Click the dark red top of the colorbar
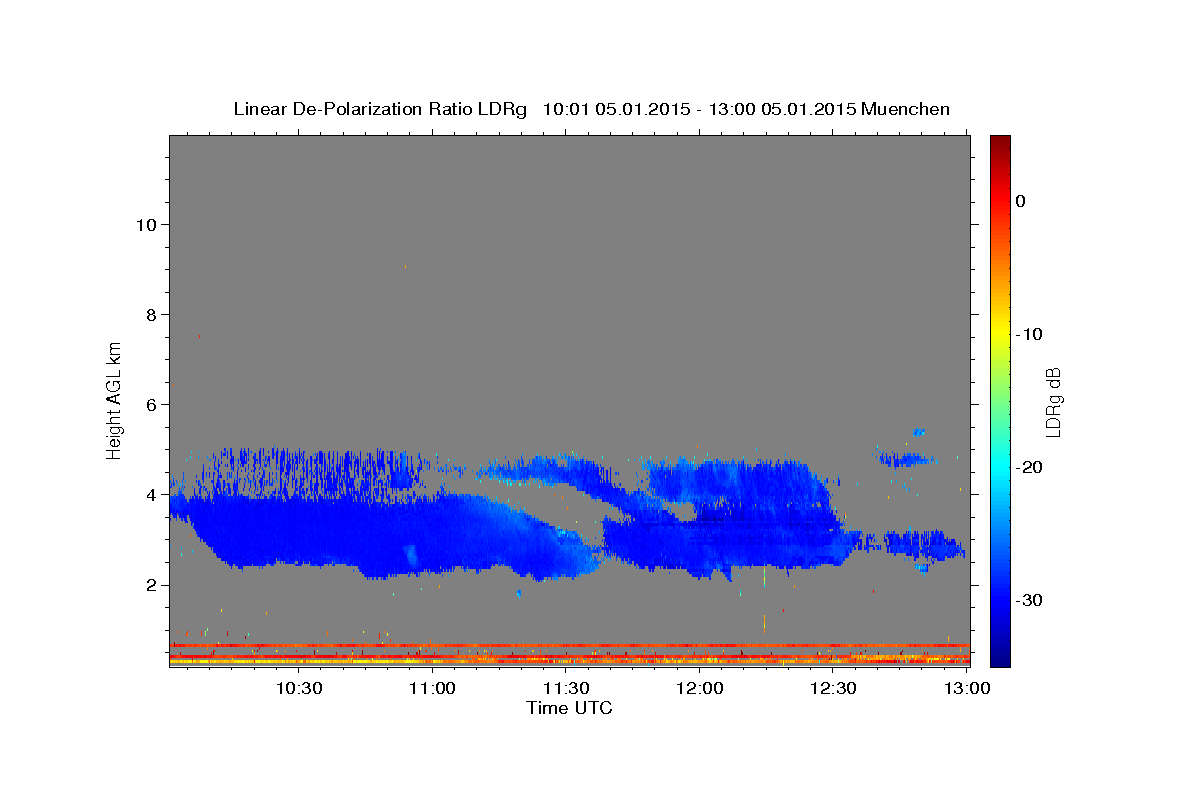 coord(1000,142)
